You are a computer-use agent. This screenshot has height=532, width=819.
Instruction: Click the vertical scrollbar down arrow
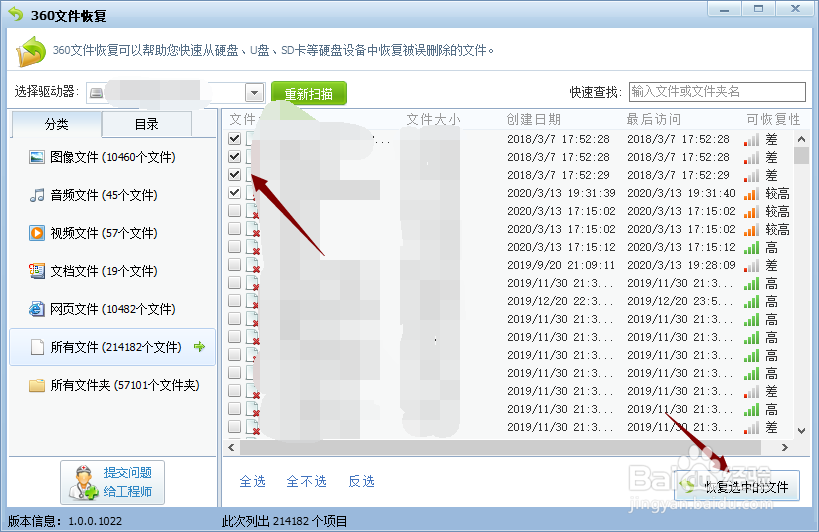point(801,431)
